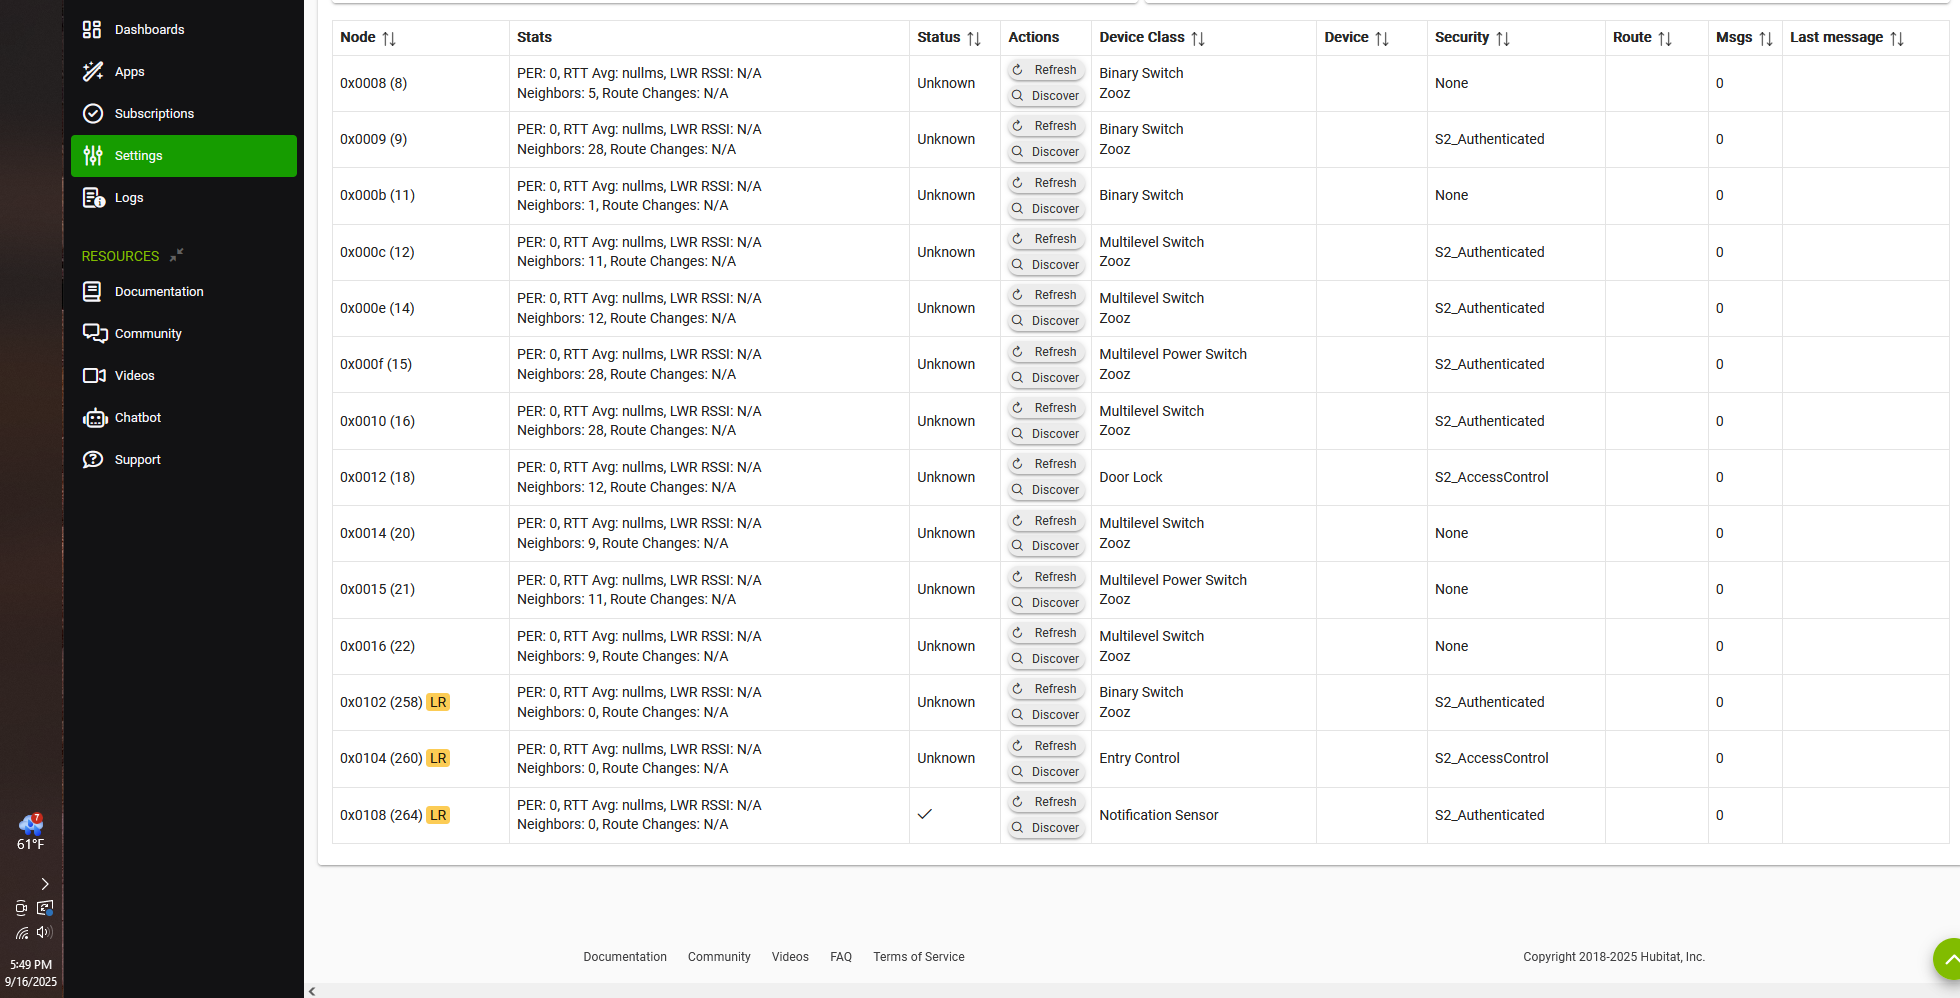Image resolution: width=1960 pixels, height=998 pixels.
Task: Sort table by Node column
Action: [389, 38]
